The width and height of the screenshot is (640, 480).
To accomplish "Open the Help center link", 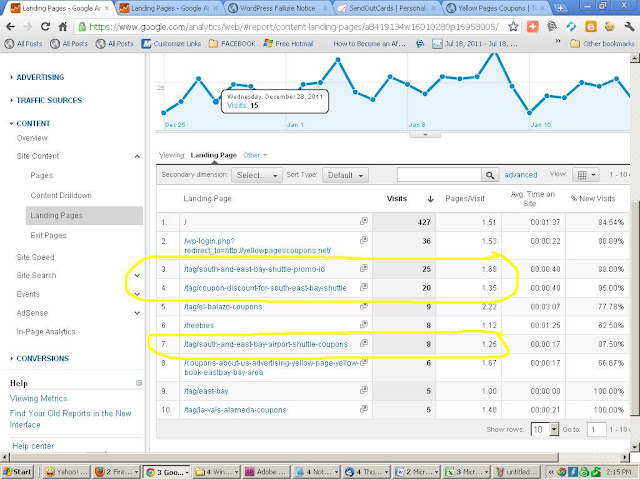I will point(33,446).
